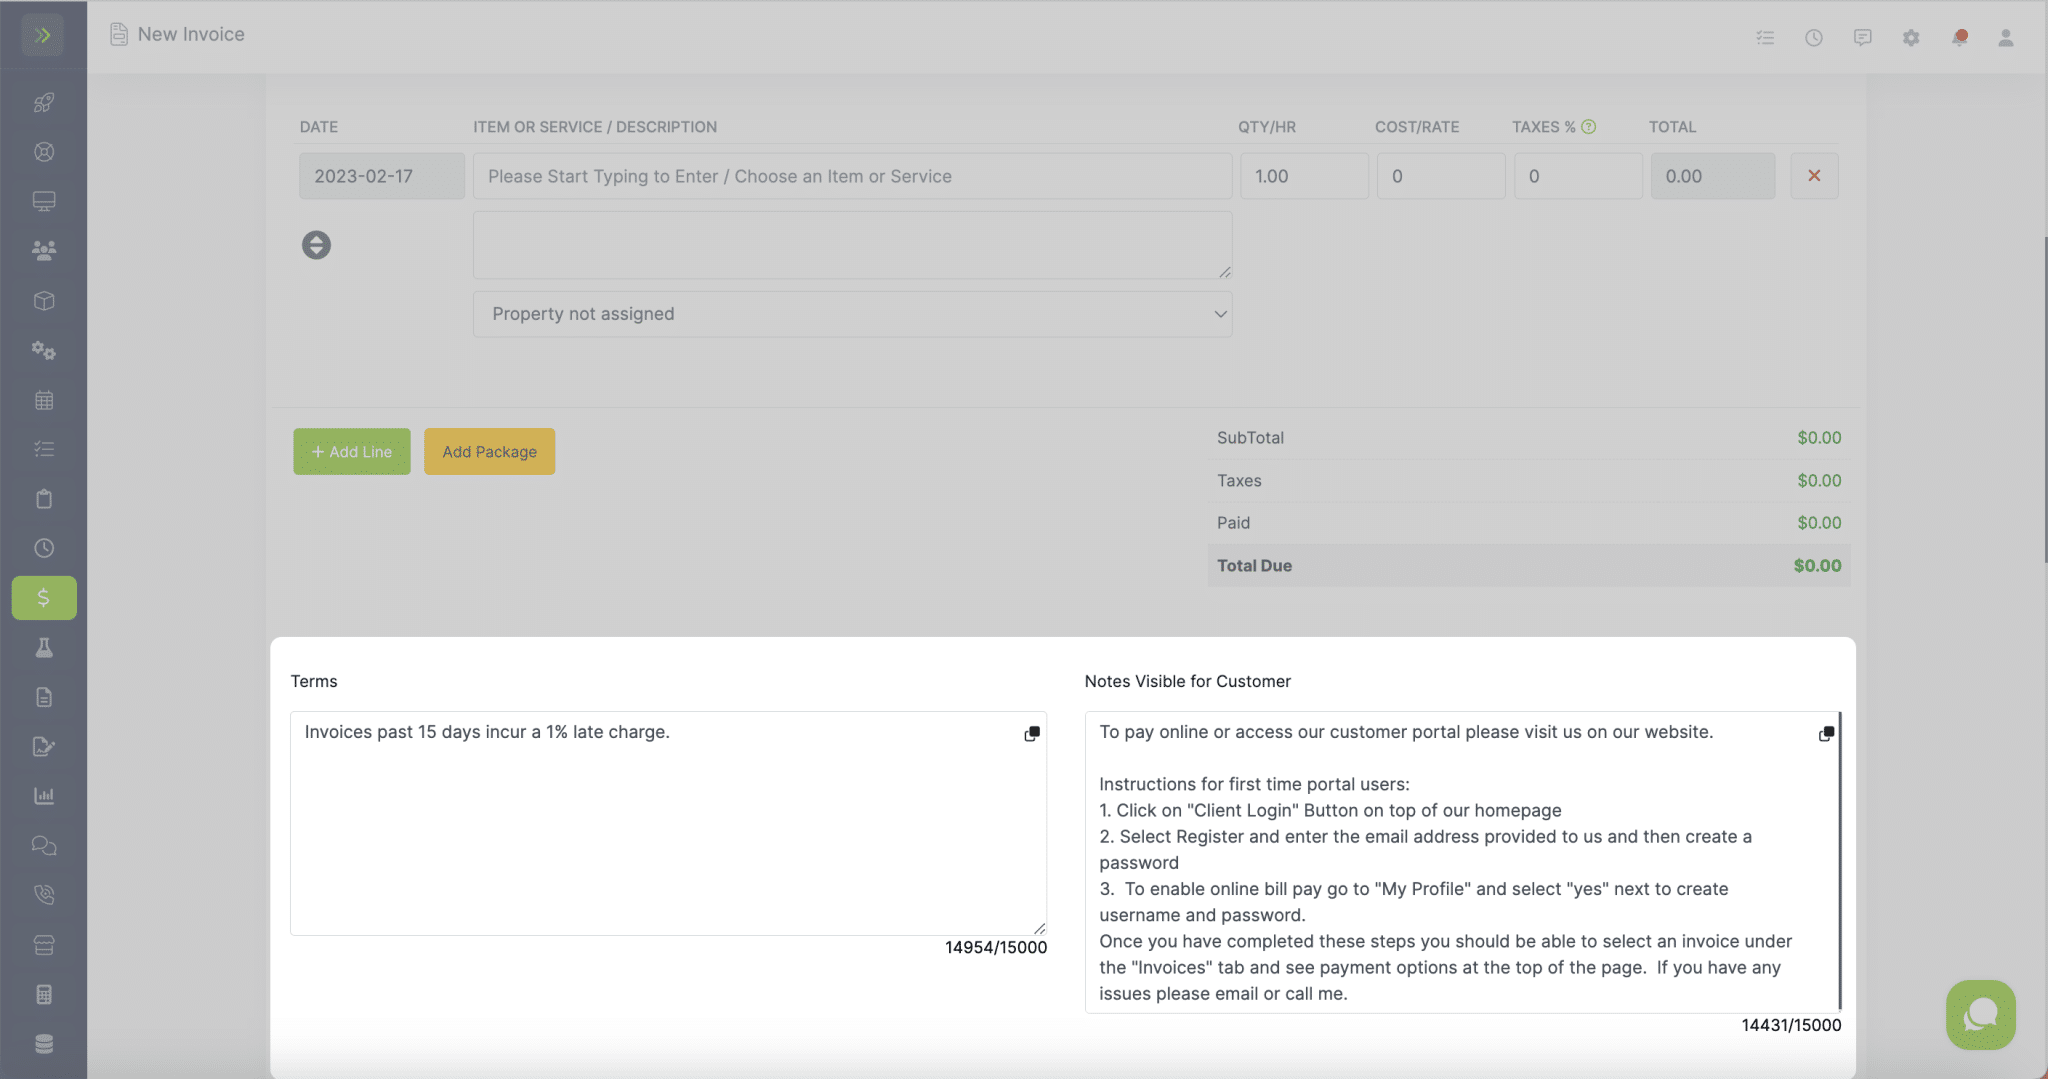Click the chat bubble icon in the sidebar
Screen dimensions: 2048x1079
(43, 845)
